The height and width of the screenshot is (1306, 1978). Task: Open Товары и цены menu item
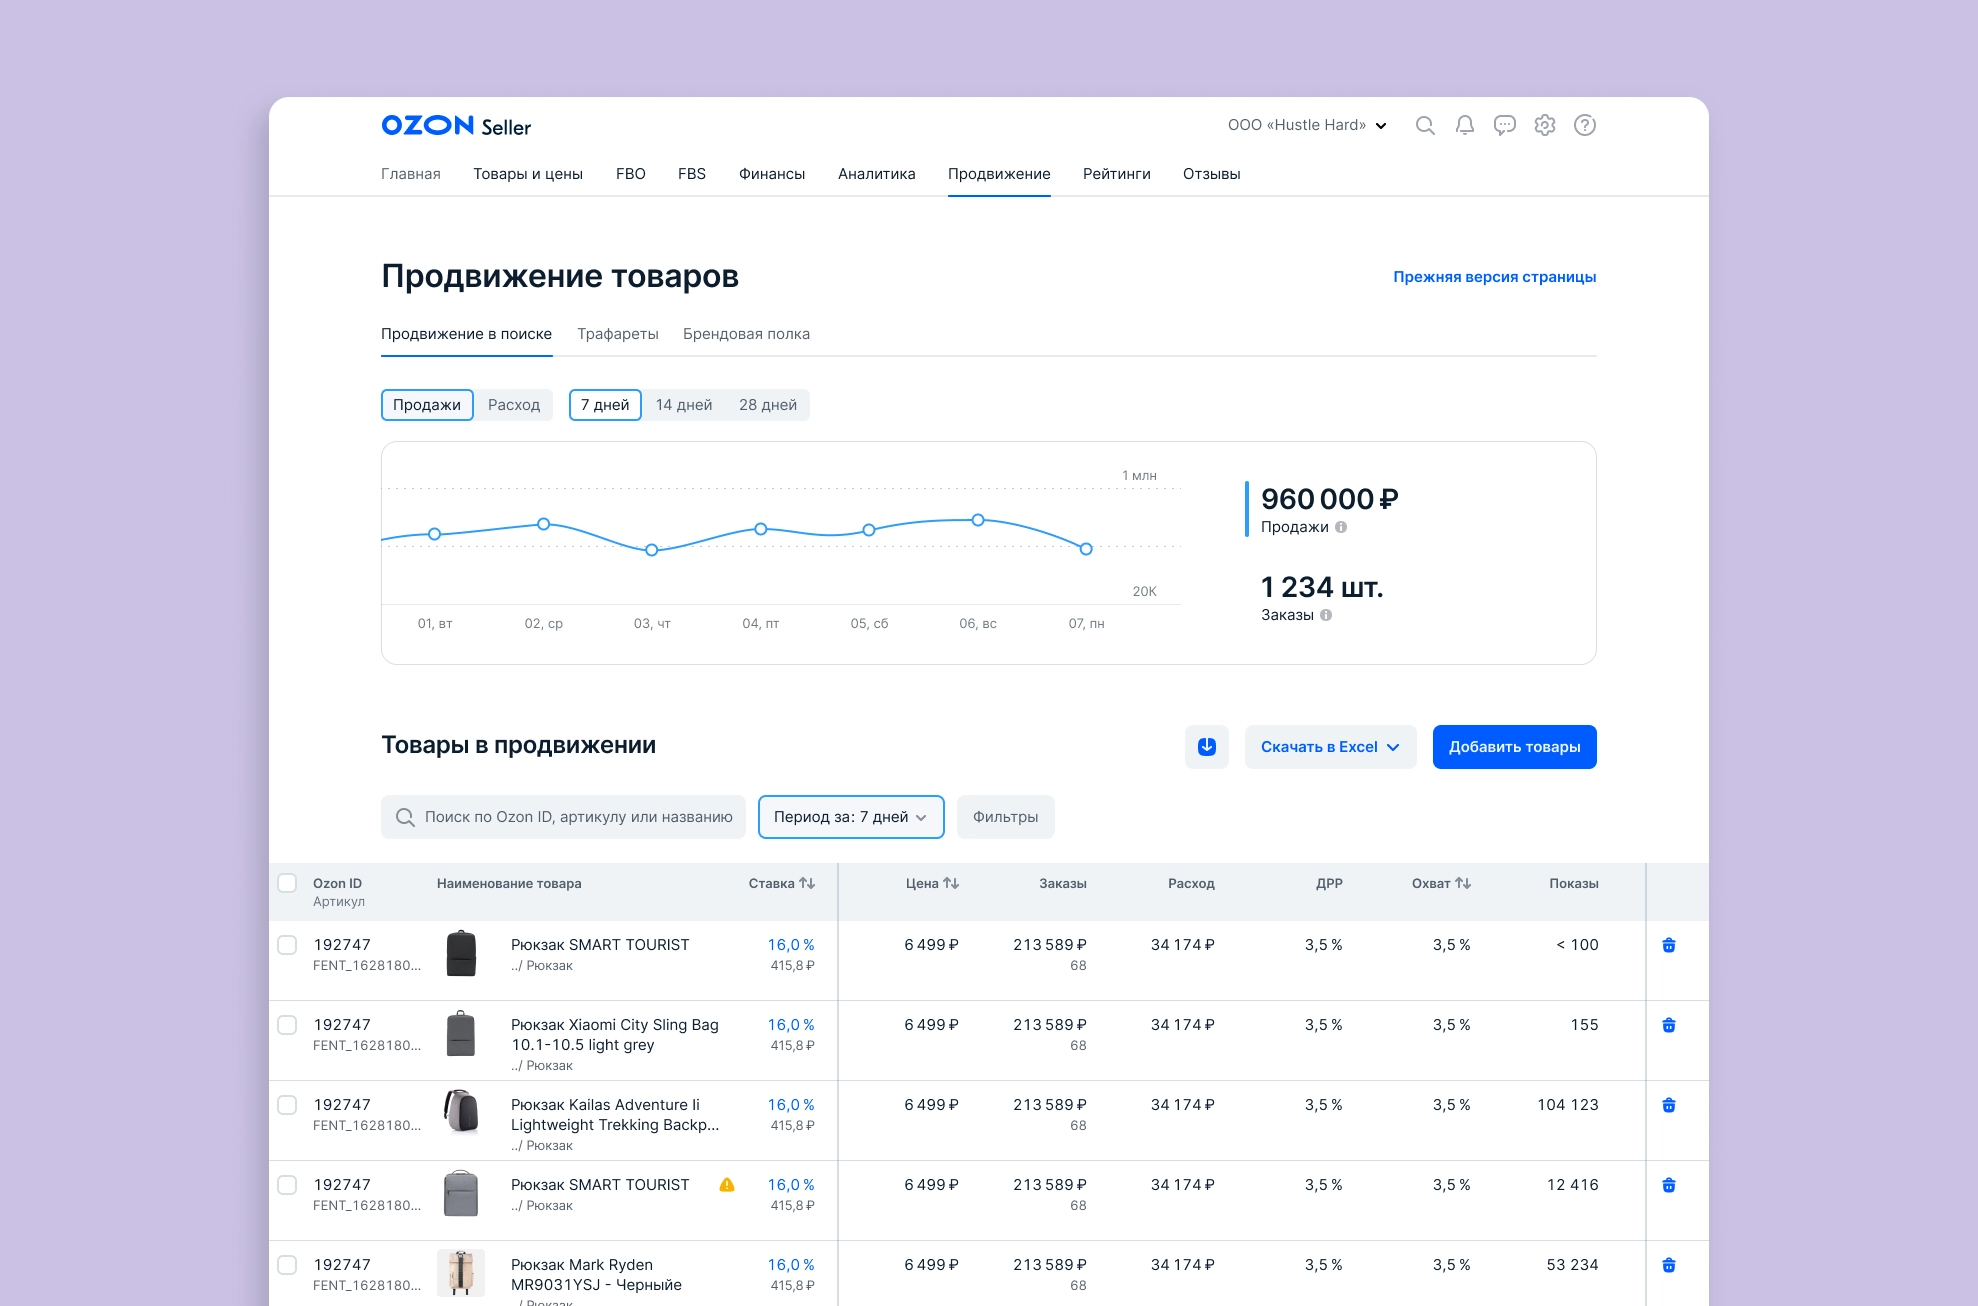528,174
